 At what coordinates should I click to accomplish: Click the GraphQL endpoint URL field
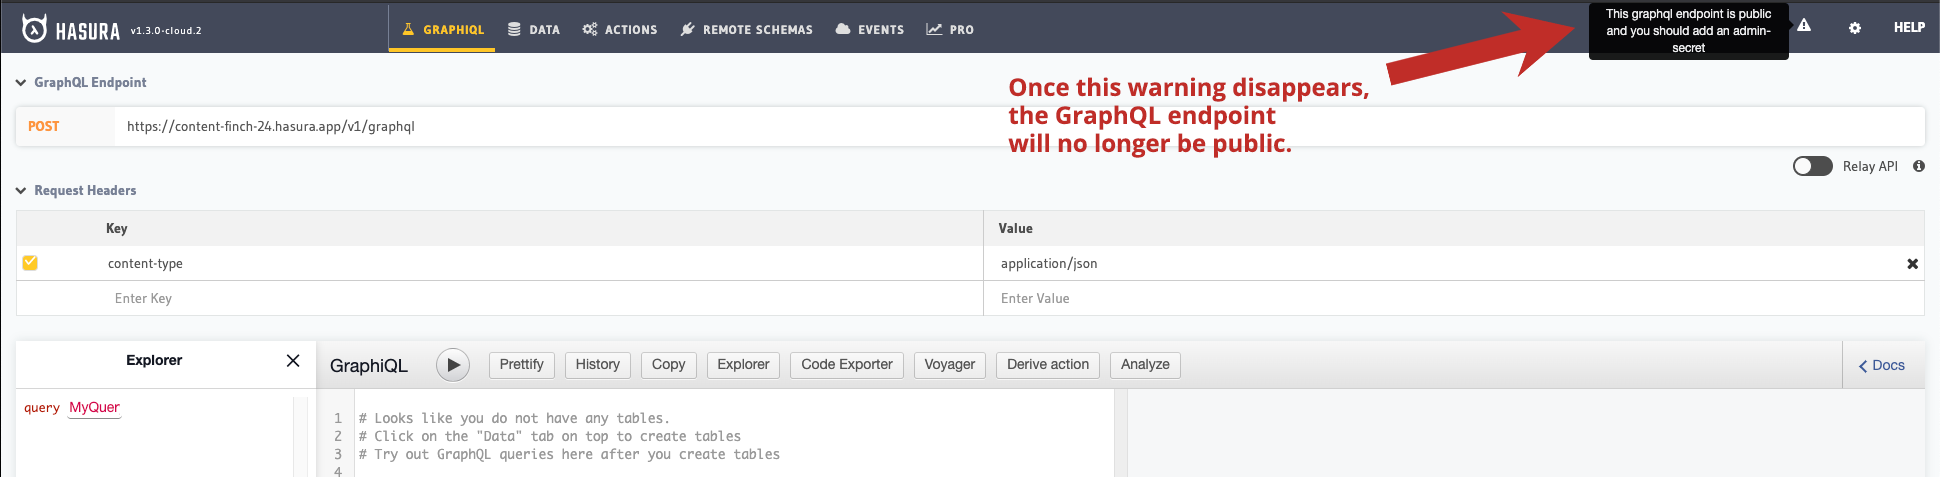1019,126
